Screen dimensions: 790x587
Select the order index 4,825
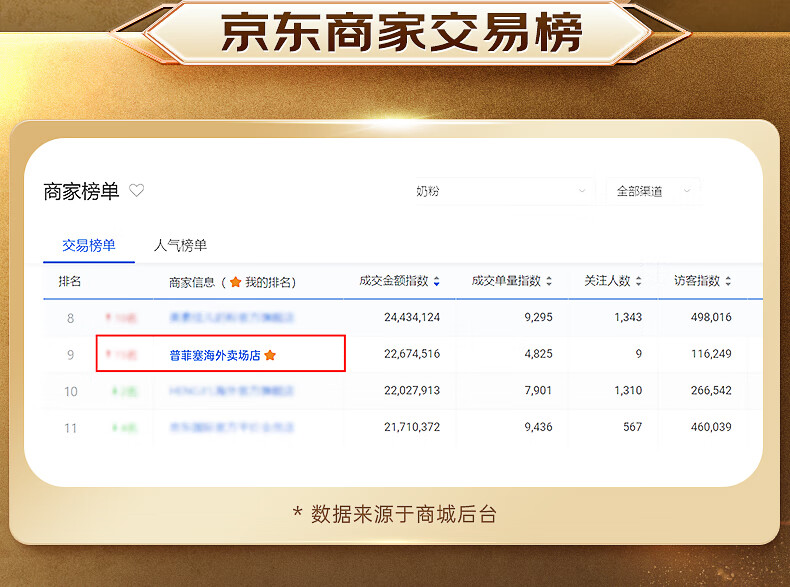pyautogui.click(x=539, y=354)
